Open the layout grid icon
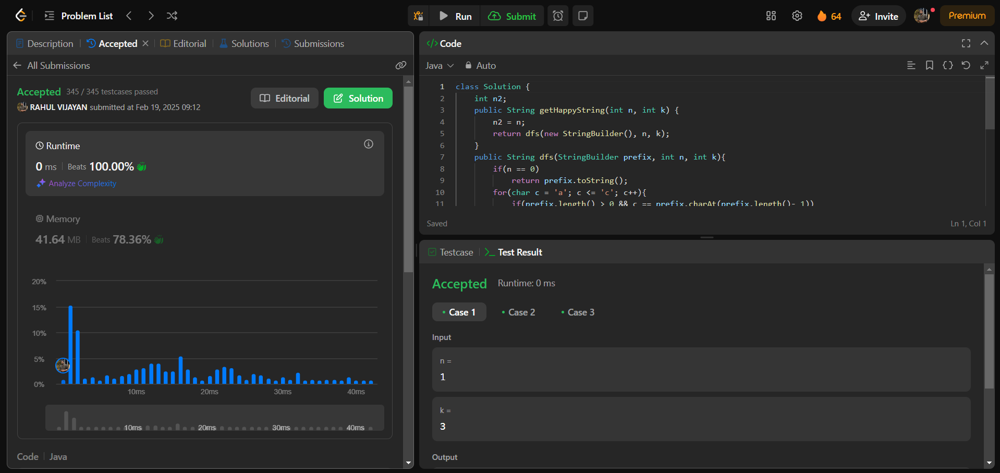 [771, 16]
